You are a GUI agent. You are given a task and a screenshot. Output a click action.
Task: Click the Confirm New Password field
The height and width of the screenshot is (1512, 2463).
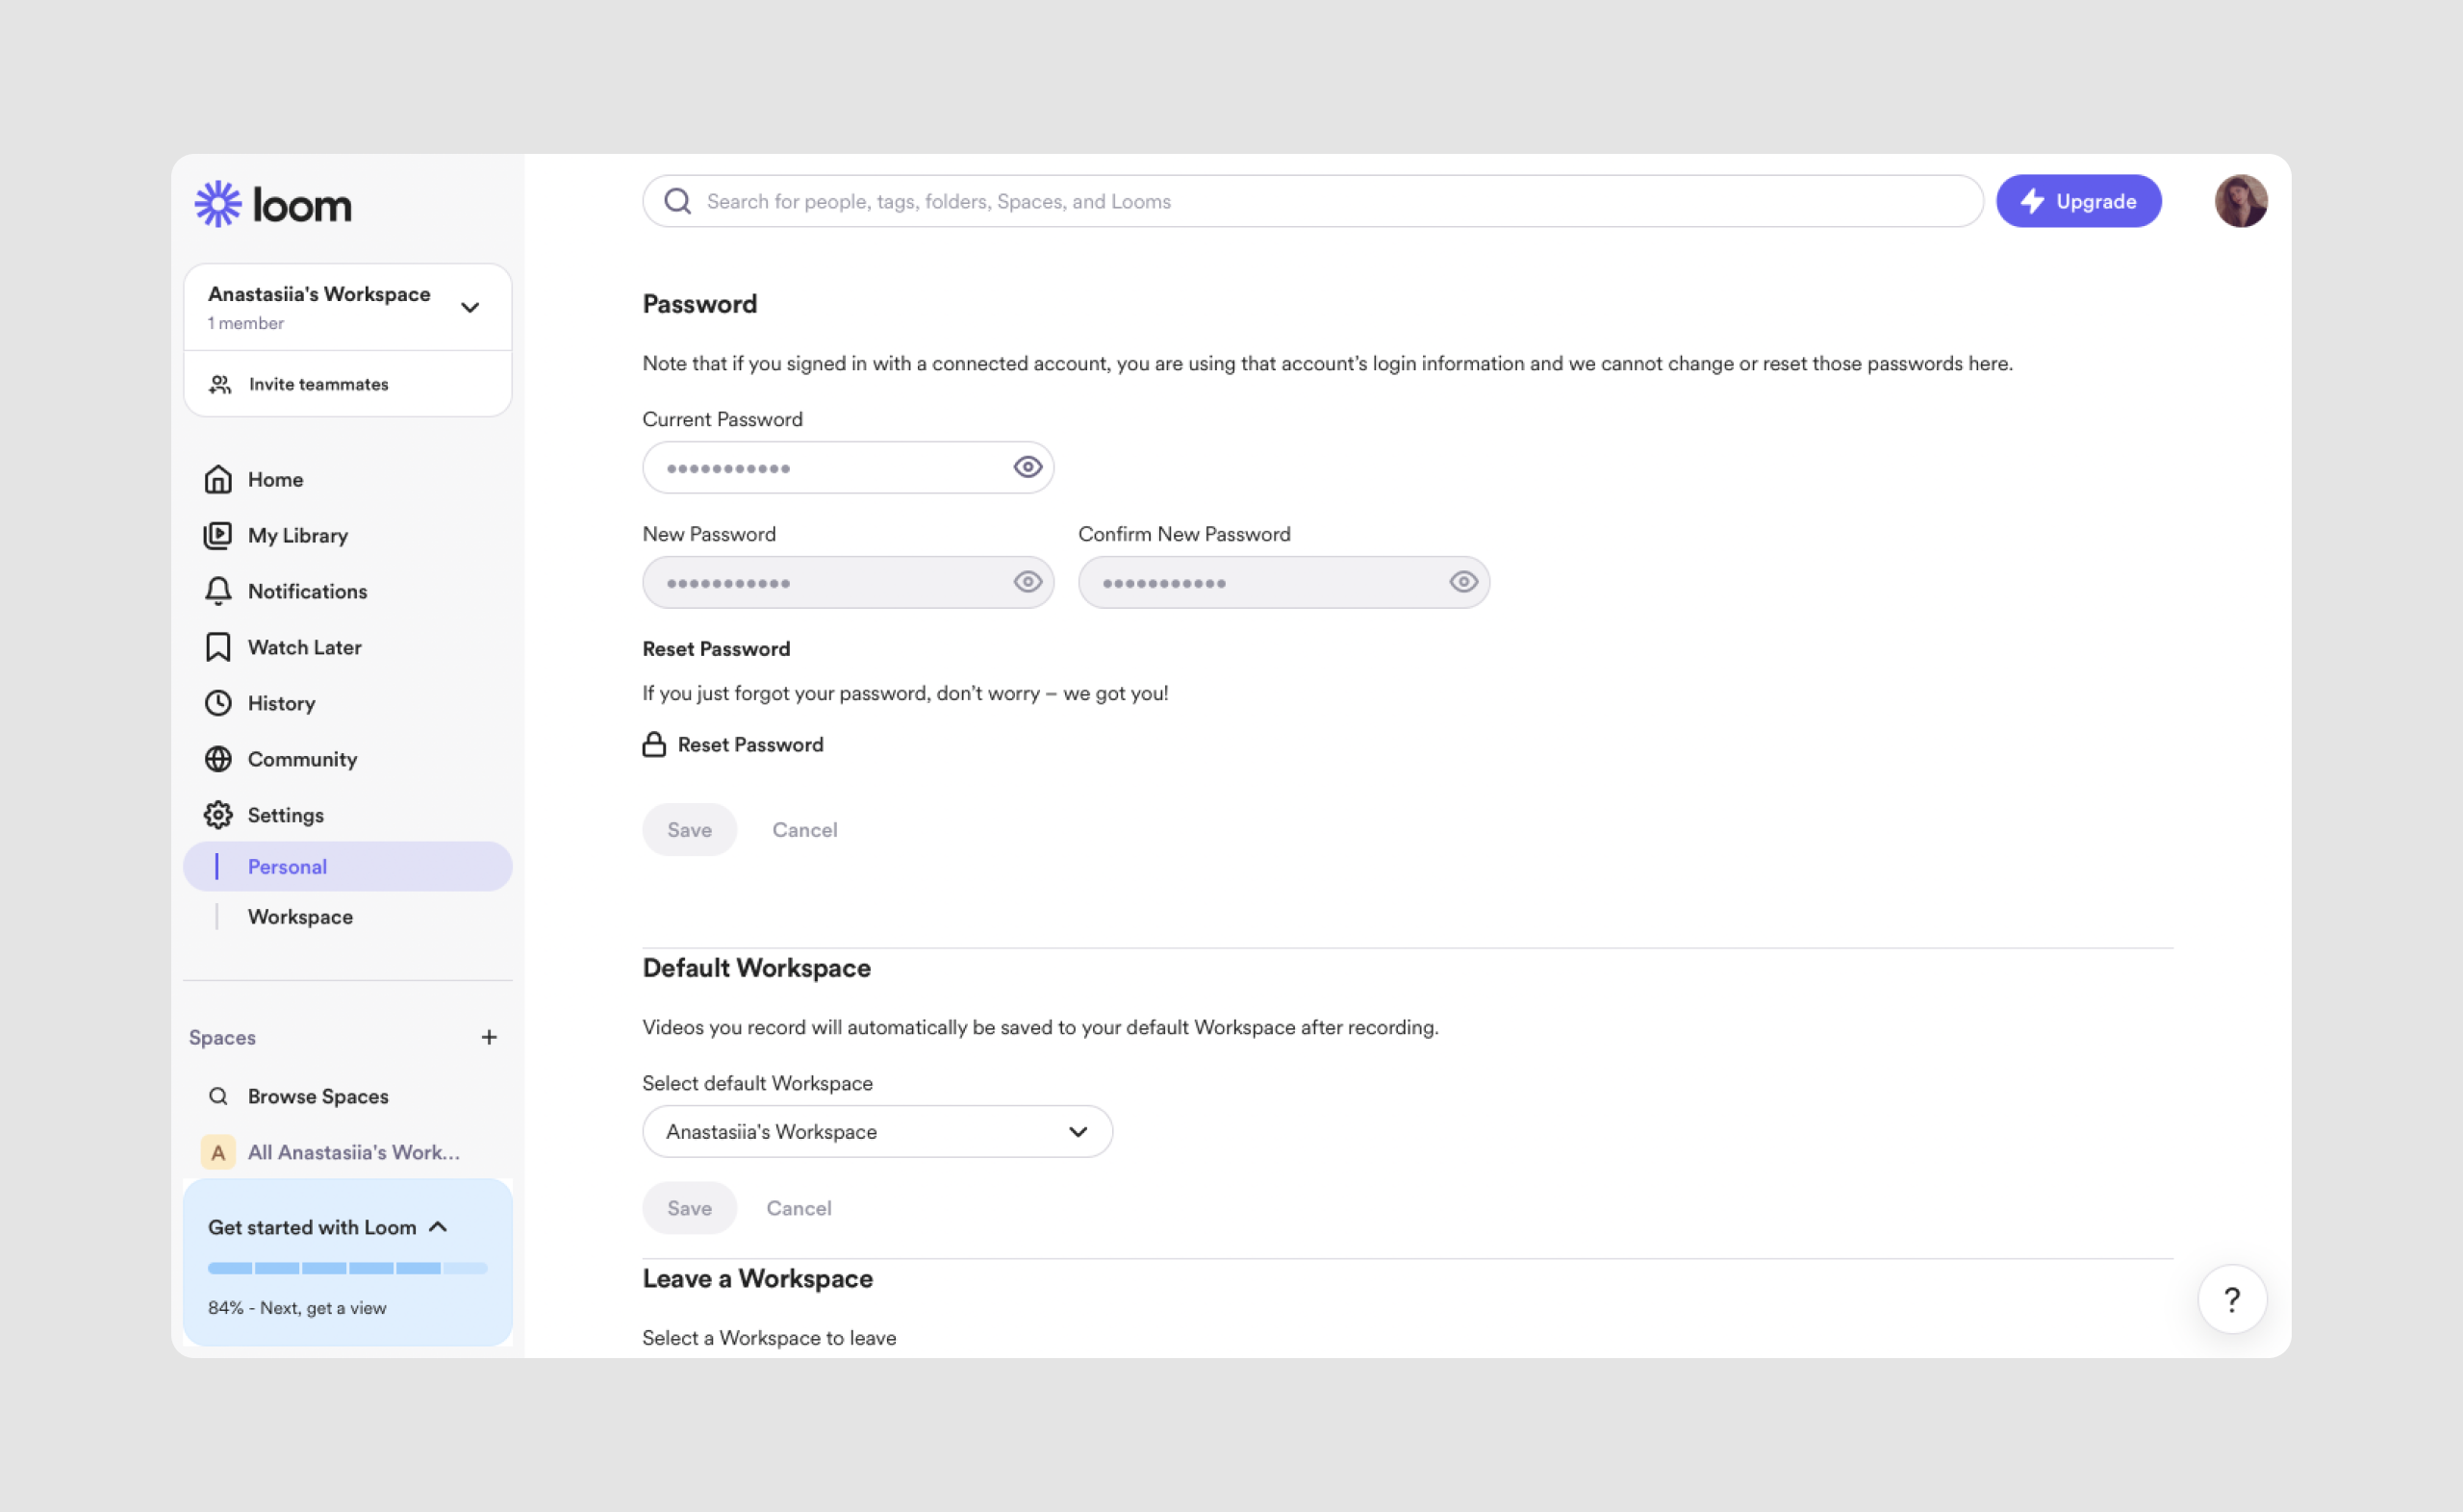click(x=1283, y=582)
